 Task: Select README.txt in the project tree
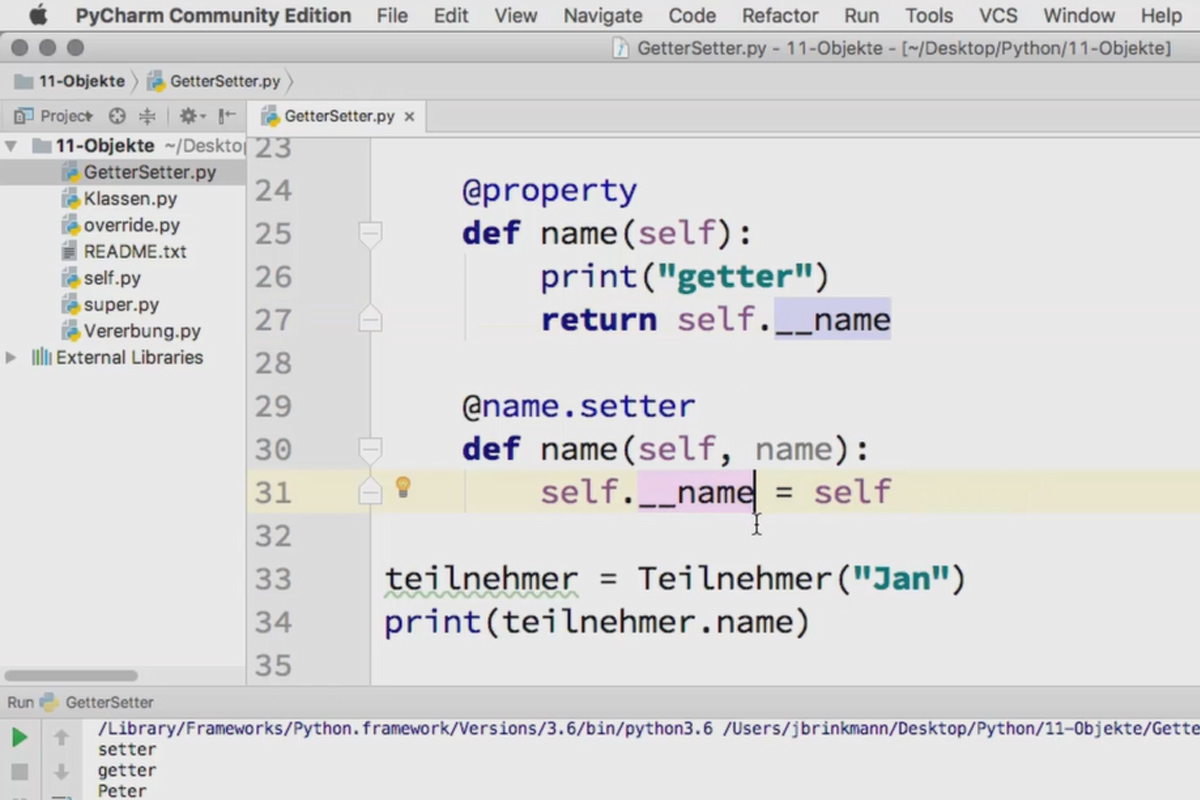click(135, 252)
